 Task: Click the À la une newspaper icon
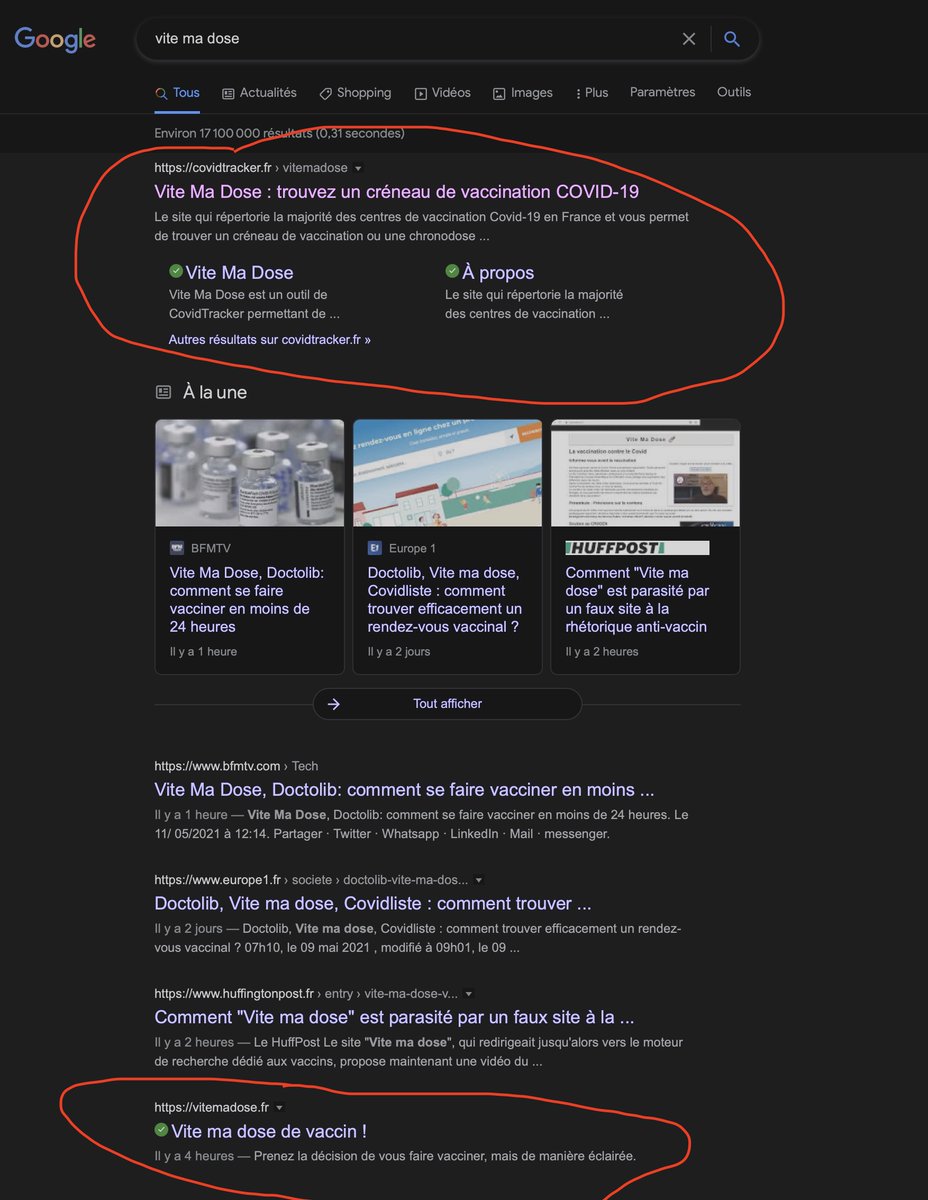(x=163, y=393)
